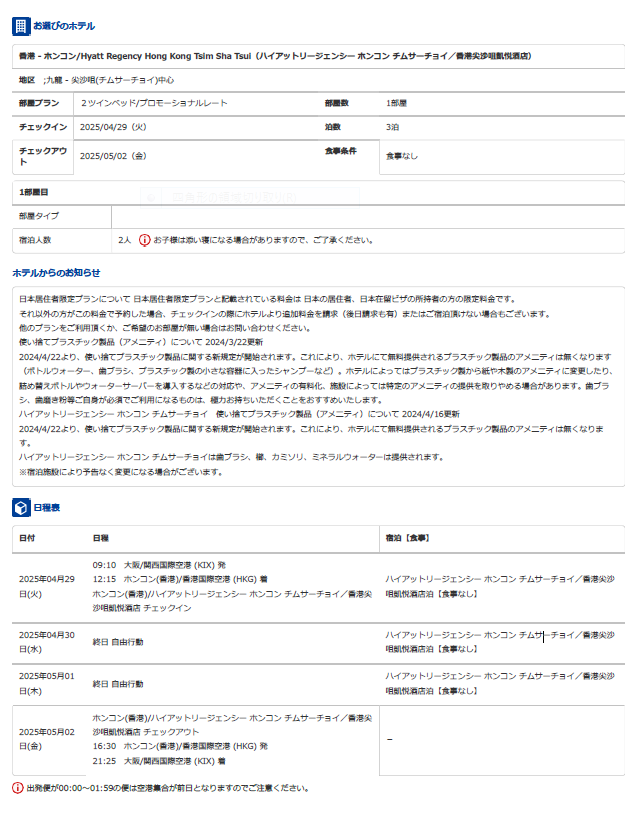This screenshot has height=823, width=639.
Task: Click the ホテルからのお知らせ heading
Action: pyautogui.click(x=56, y=273)
